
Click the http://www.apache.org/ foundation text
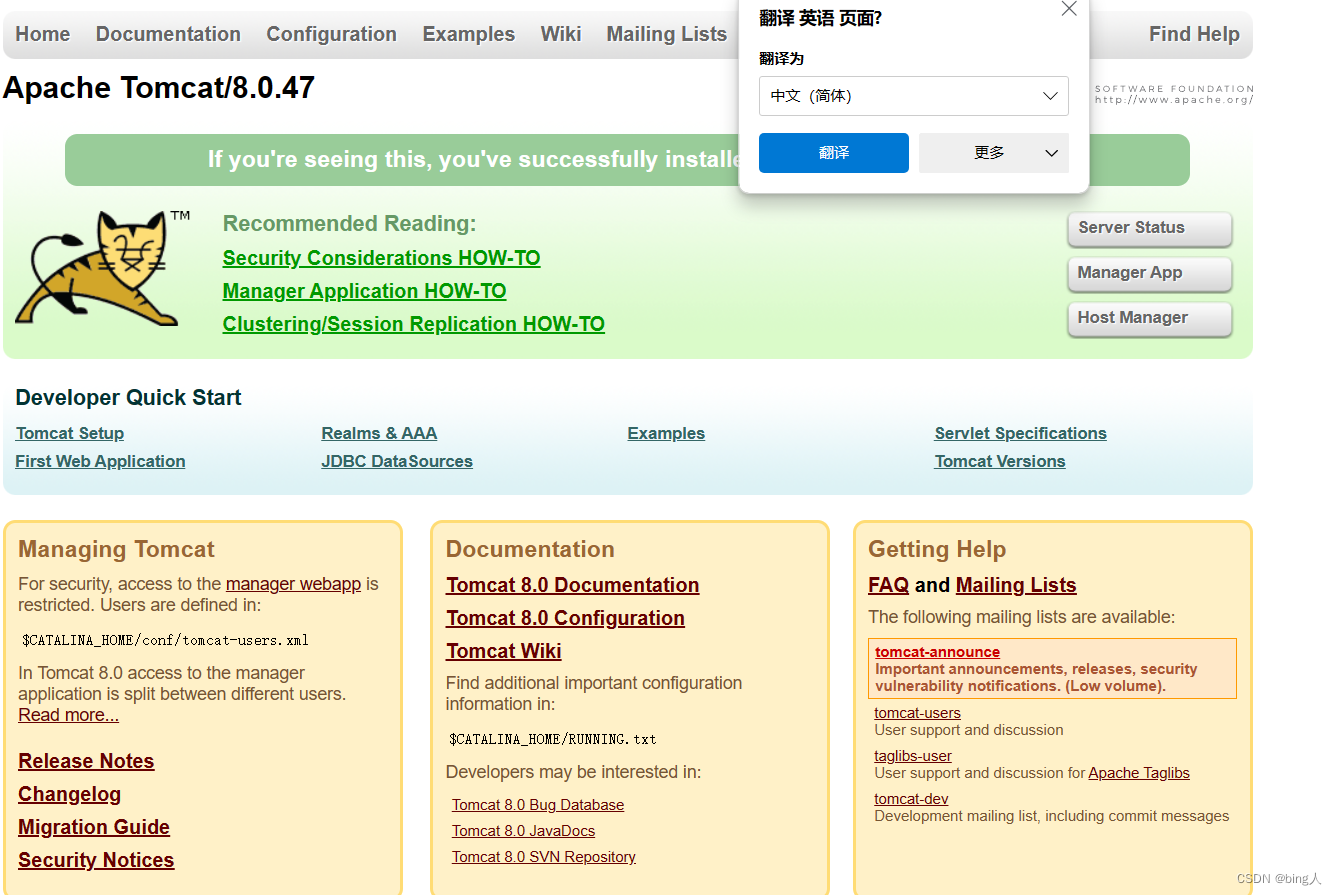(1174, 100)
